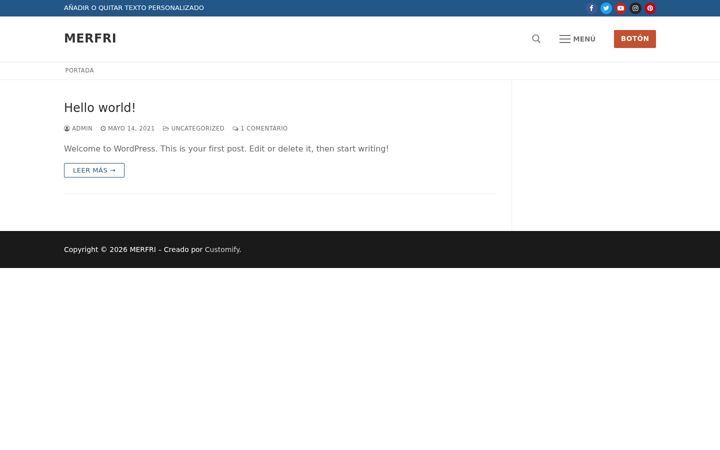The image size is (720, 450).
Task: Open the Twitter social icon
Action: click(x=606, y=8)
